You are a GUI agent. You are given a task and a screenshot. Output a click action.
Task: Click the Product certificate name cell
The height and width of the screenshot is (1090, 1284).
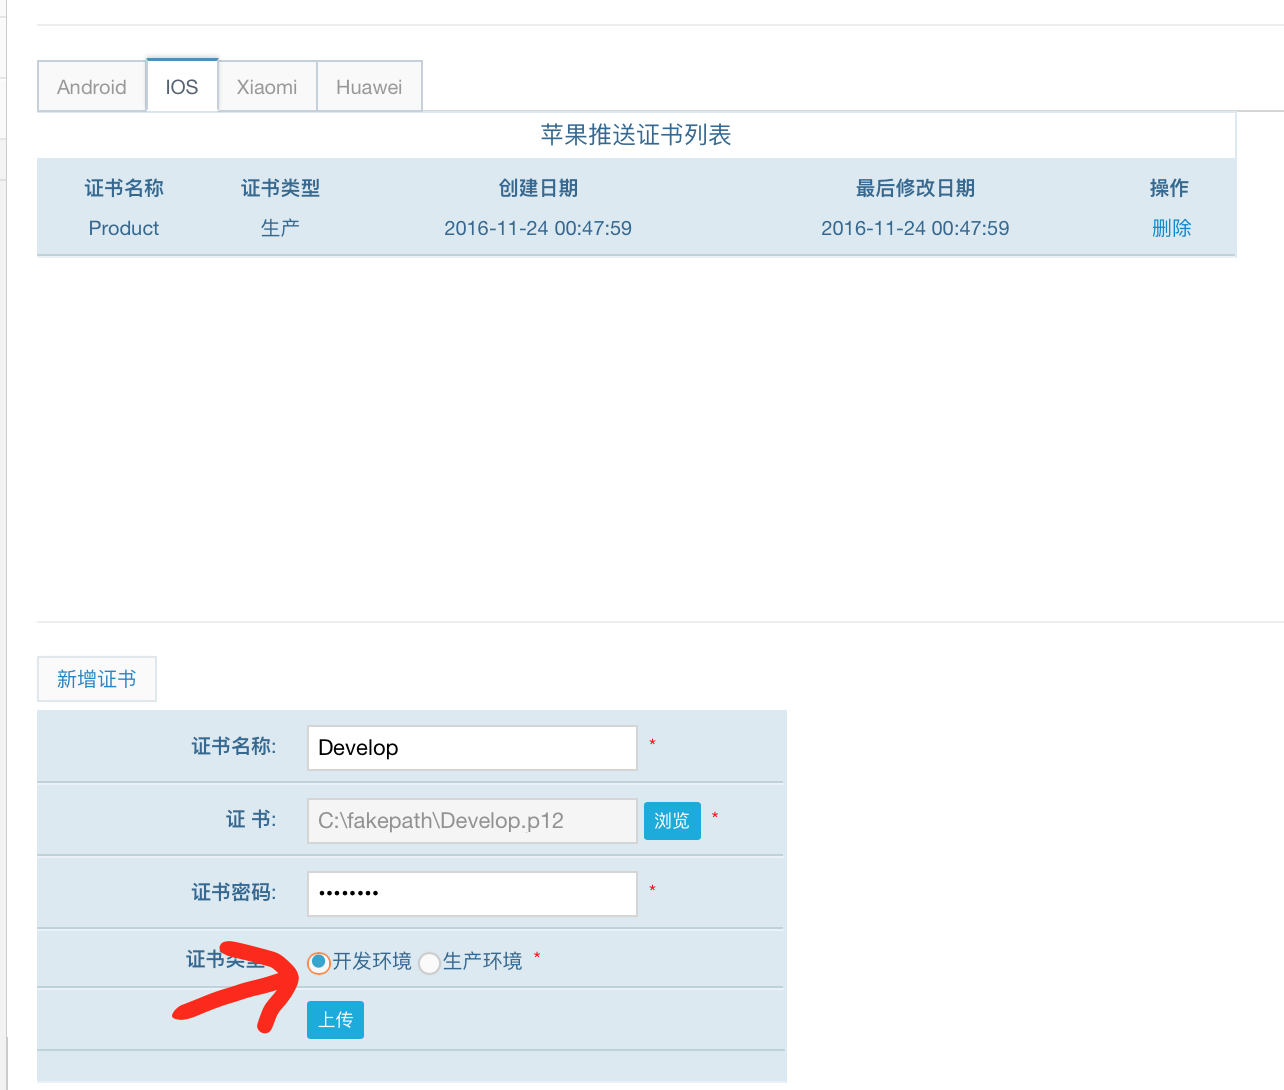[124, 228]
